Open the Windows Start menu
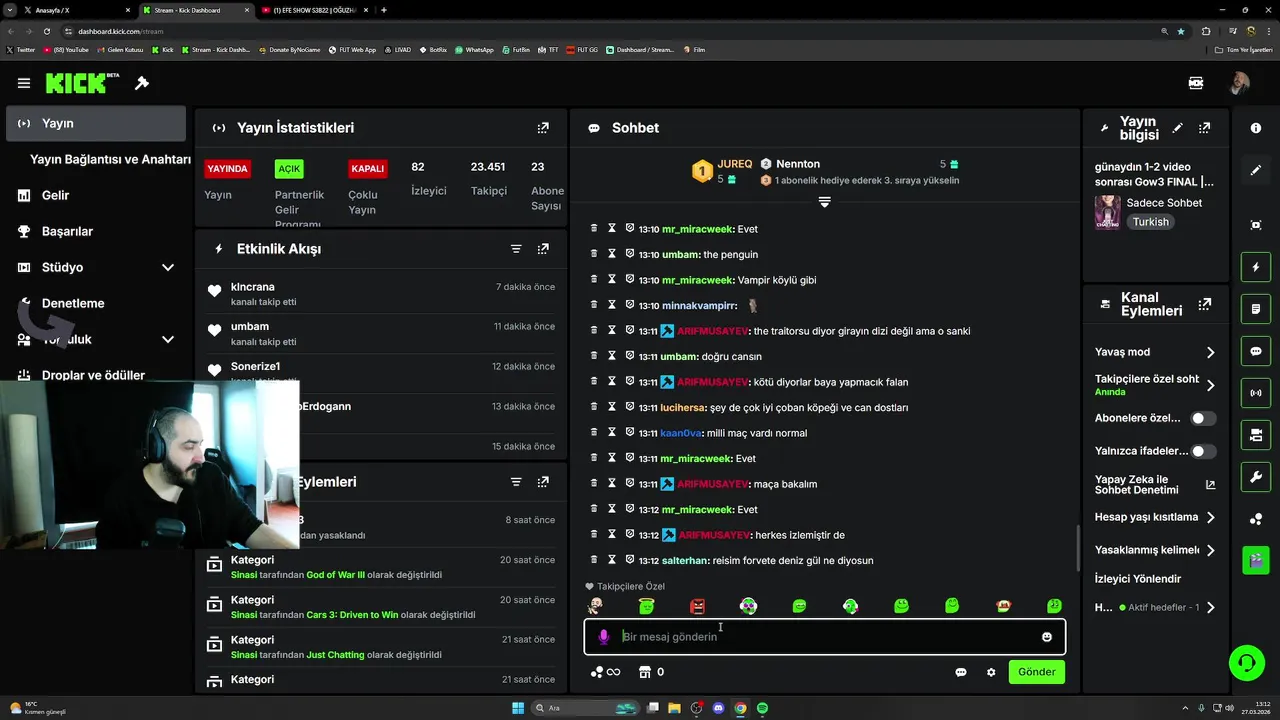The width and height of the screenshot is (1280, 720). (518, 708)
